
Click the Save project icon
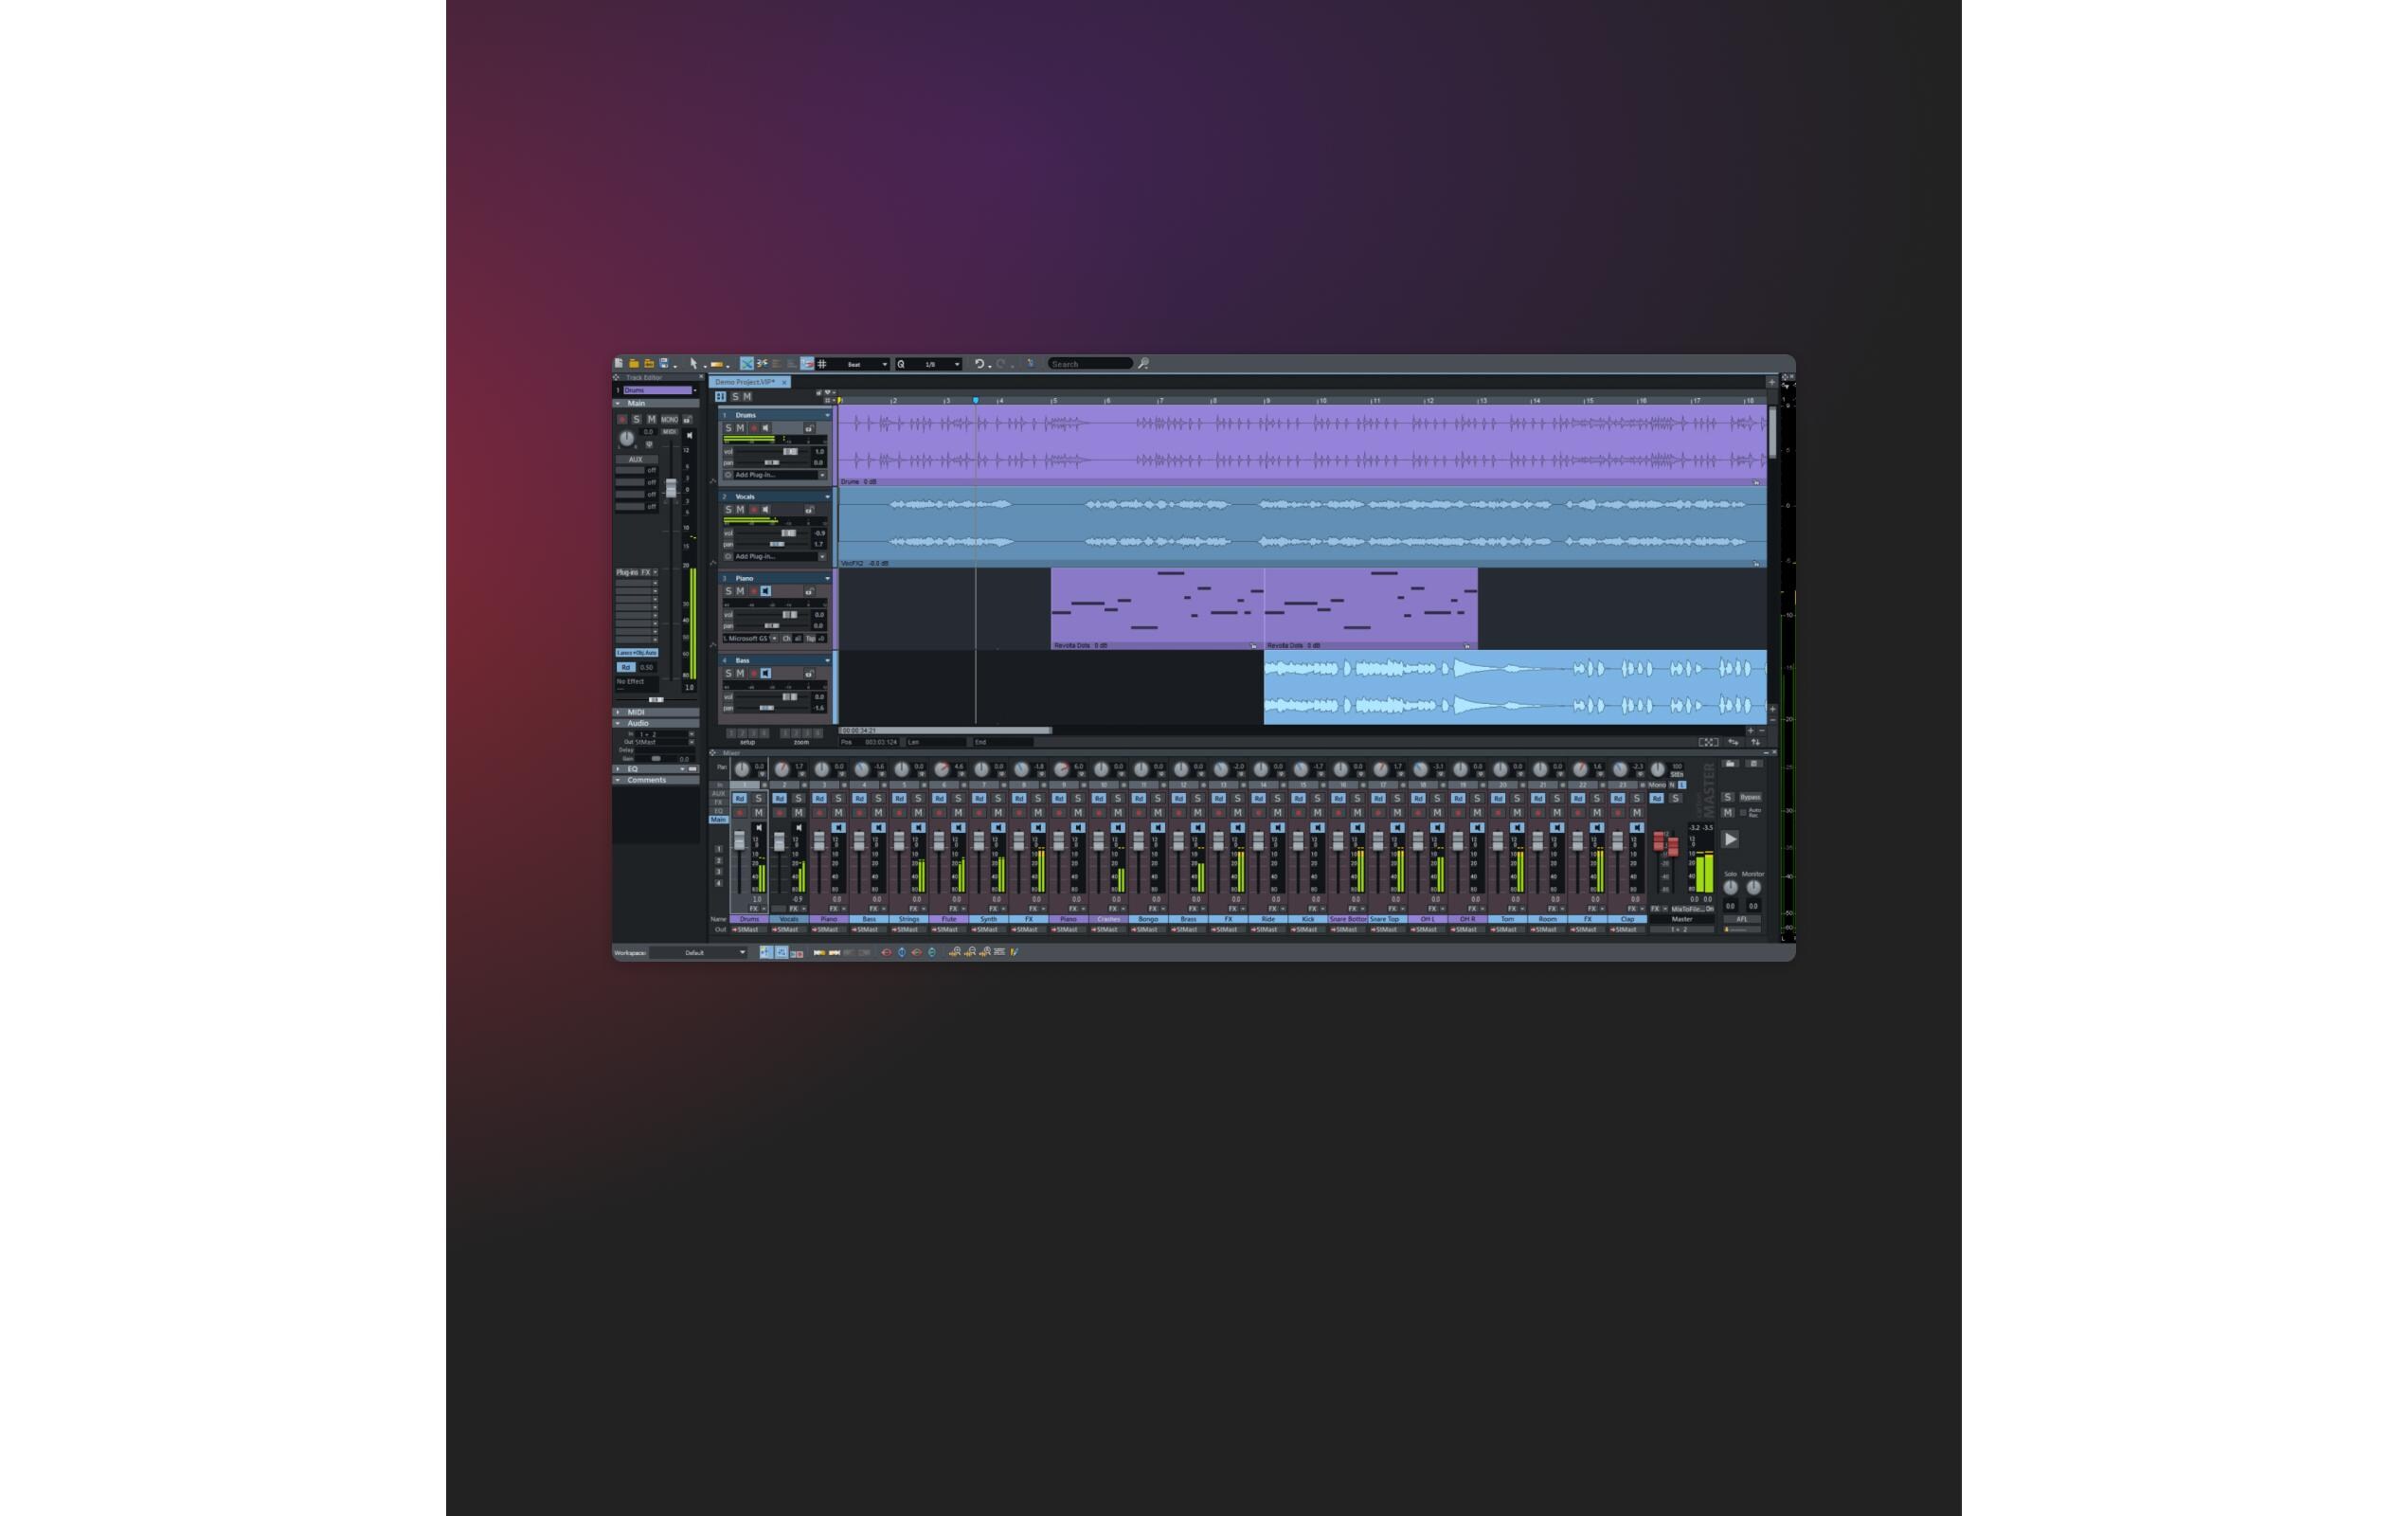pos(664,365)
